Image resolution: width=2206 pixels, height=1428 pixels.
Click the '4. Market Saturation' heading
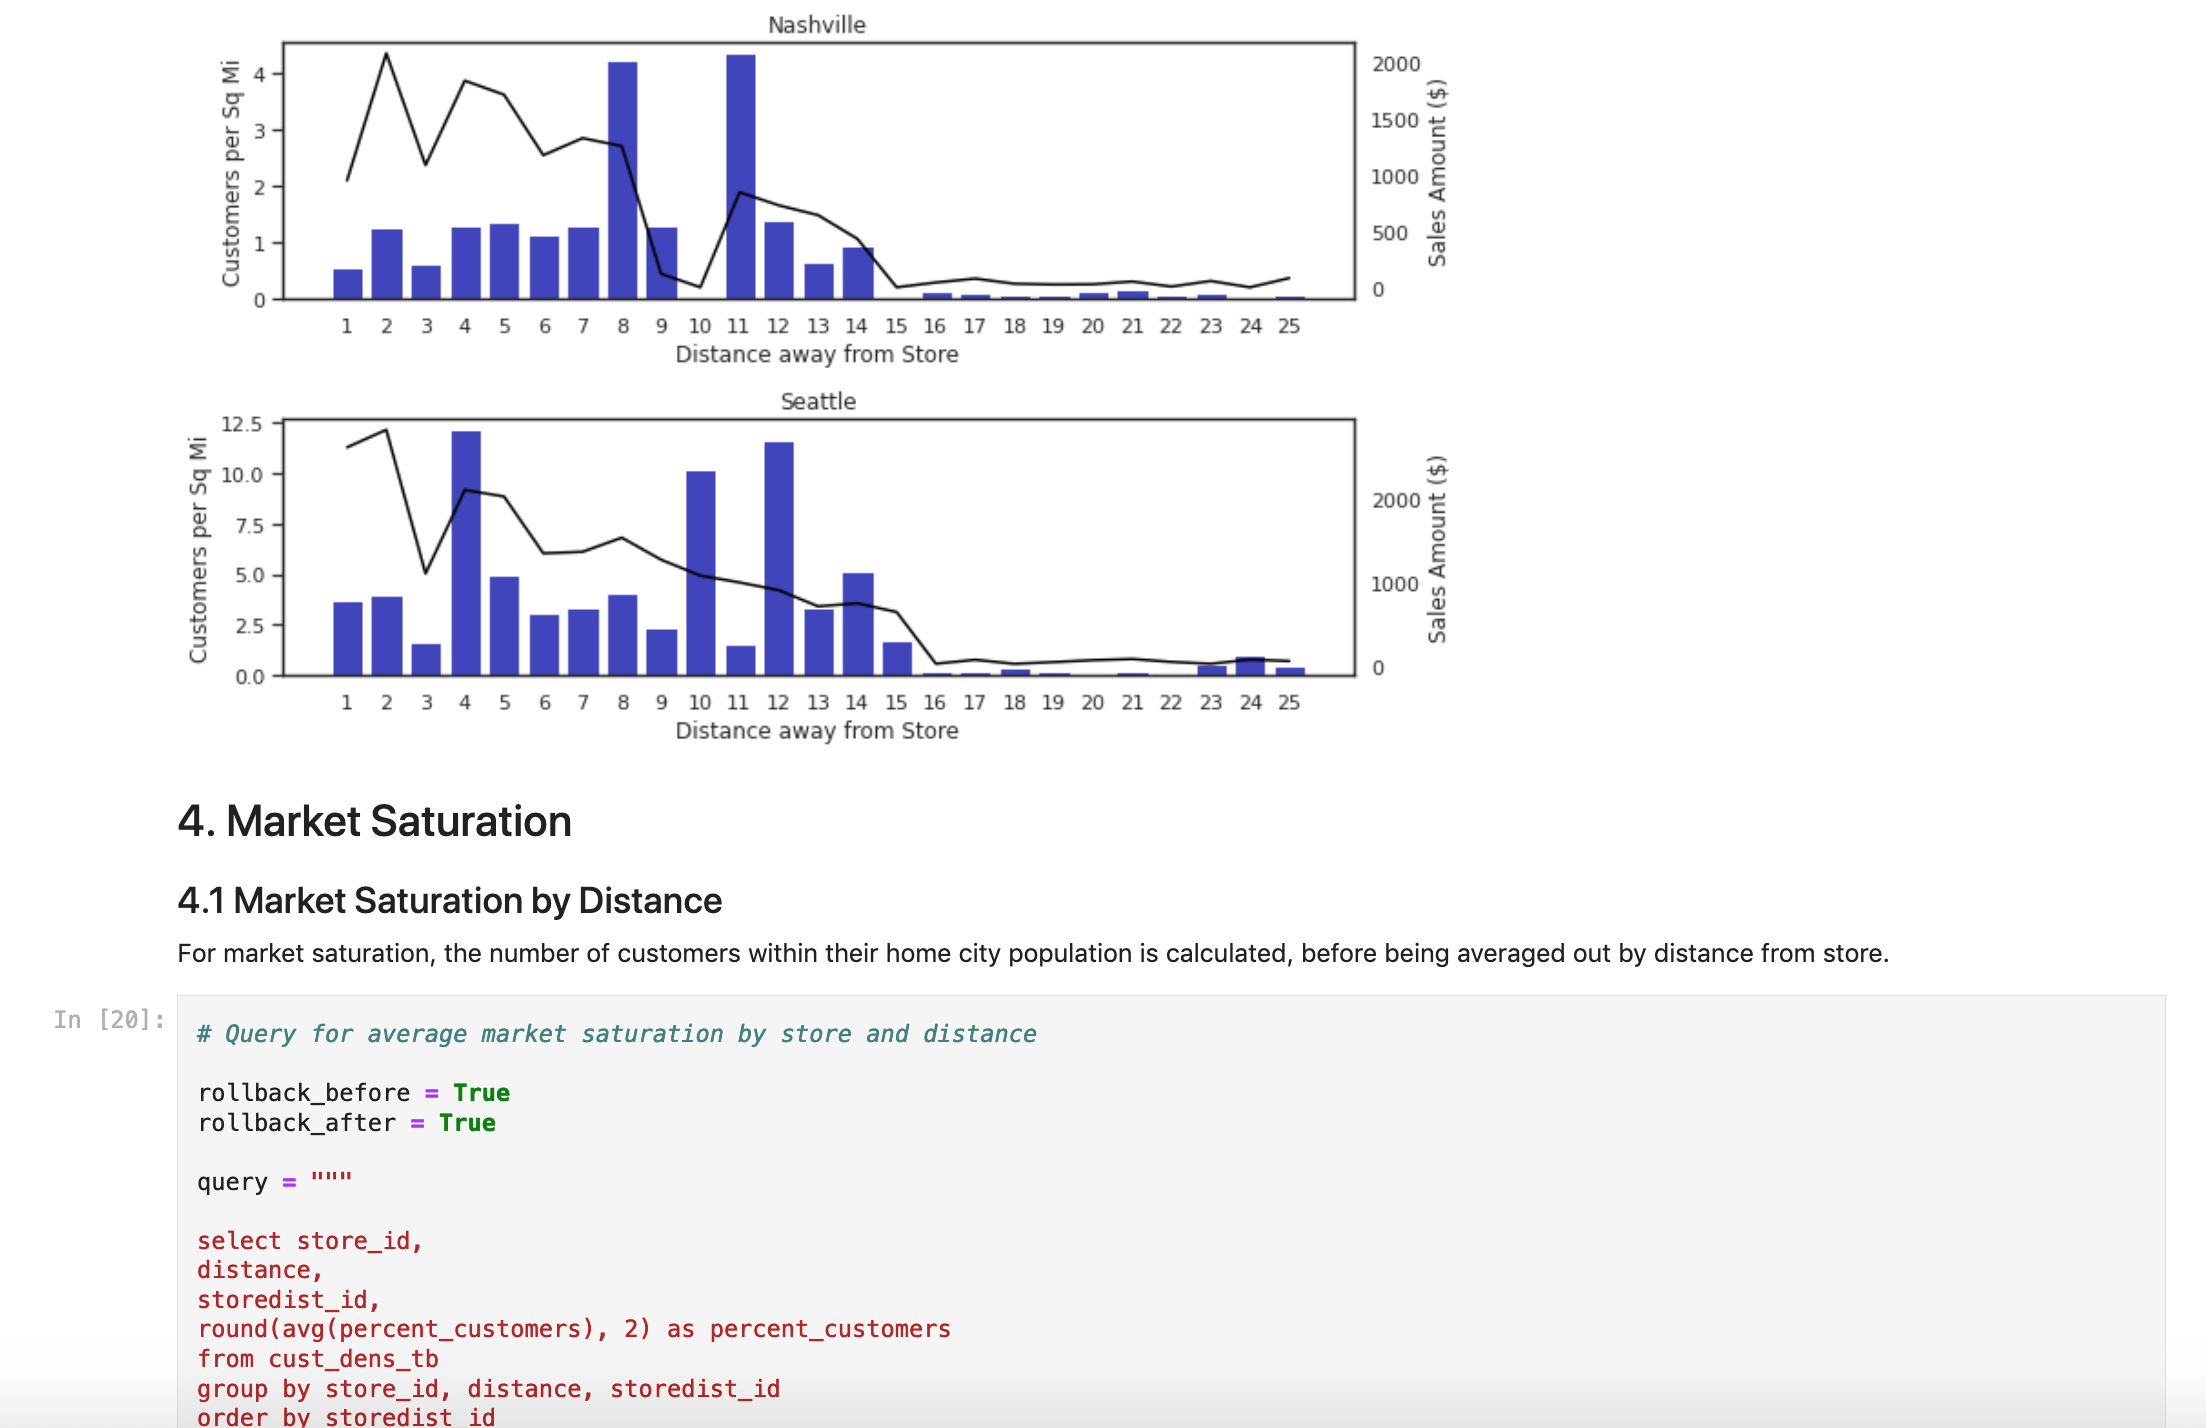click(374, 822)
